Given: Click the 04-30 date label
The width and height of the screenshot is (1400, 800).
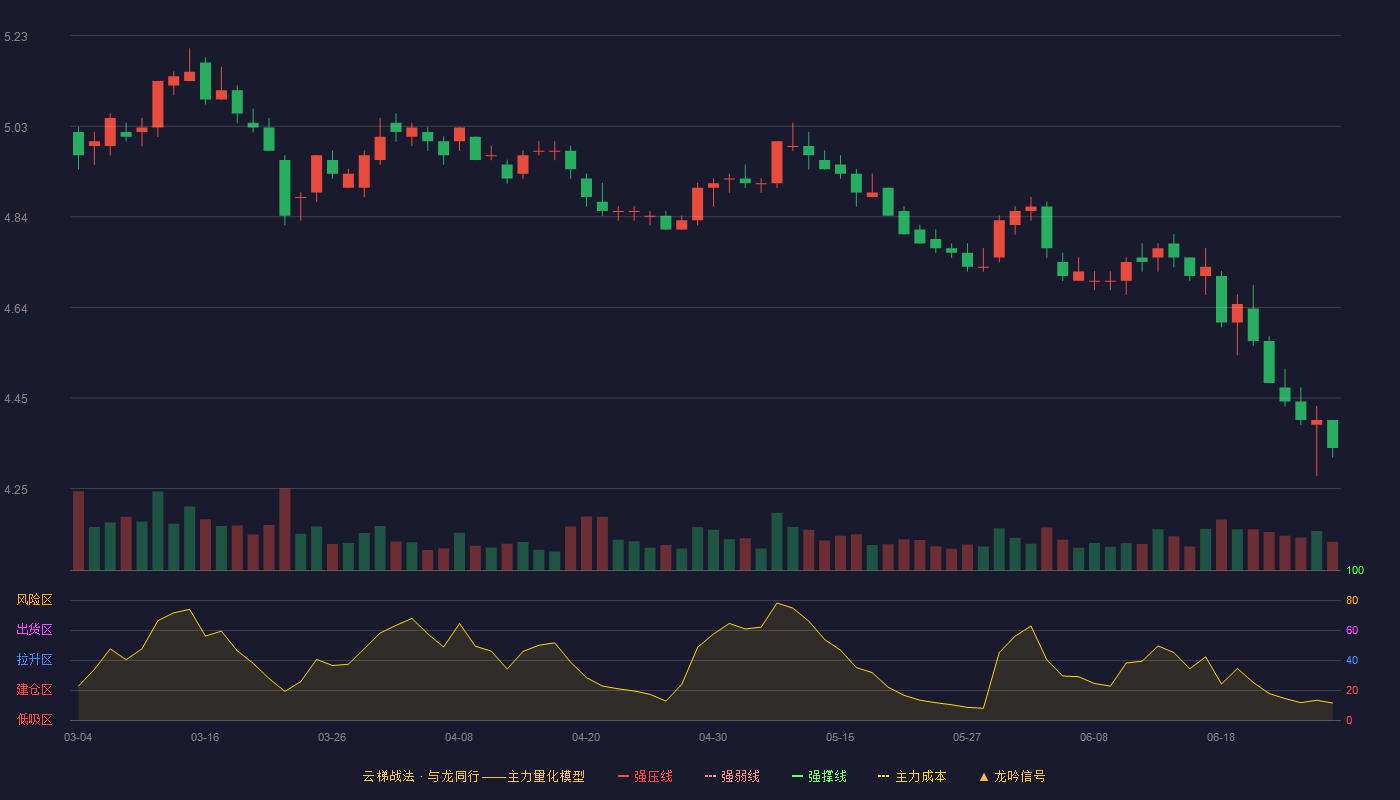Looking at the screenshot, I should tap(713, 737).
